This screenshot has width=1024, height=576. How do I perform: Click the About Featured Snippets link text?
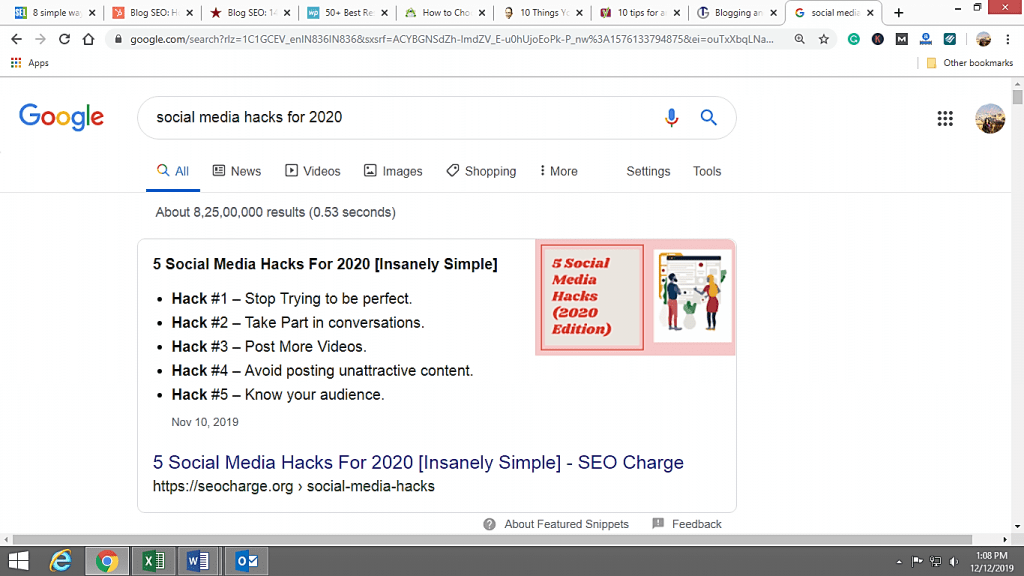pos(566,524)
